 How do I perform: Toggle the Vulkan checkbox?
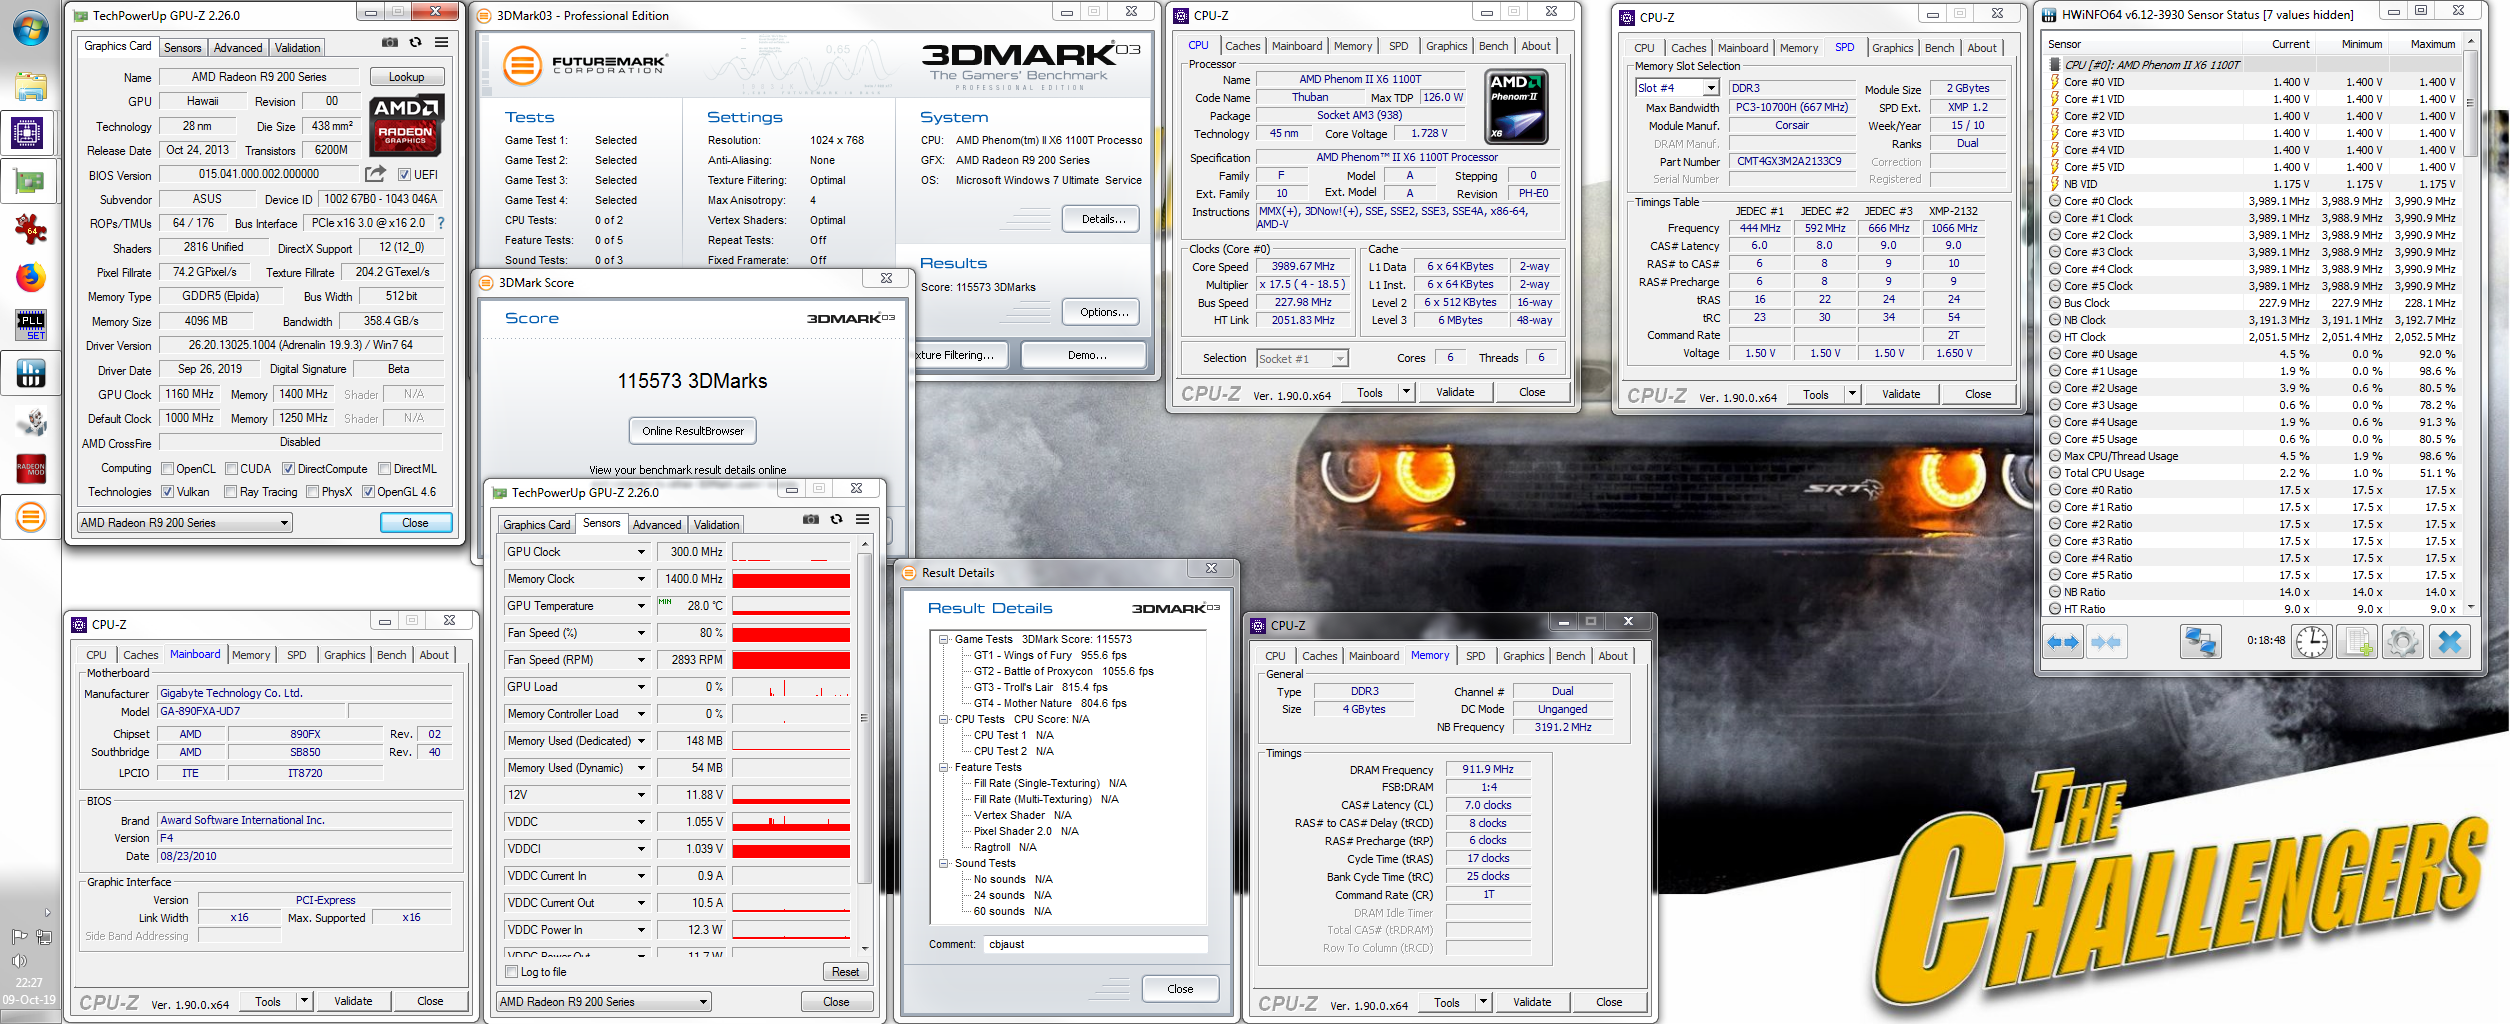(x=168, y=492)
